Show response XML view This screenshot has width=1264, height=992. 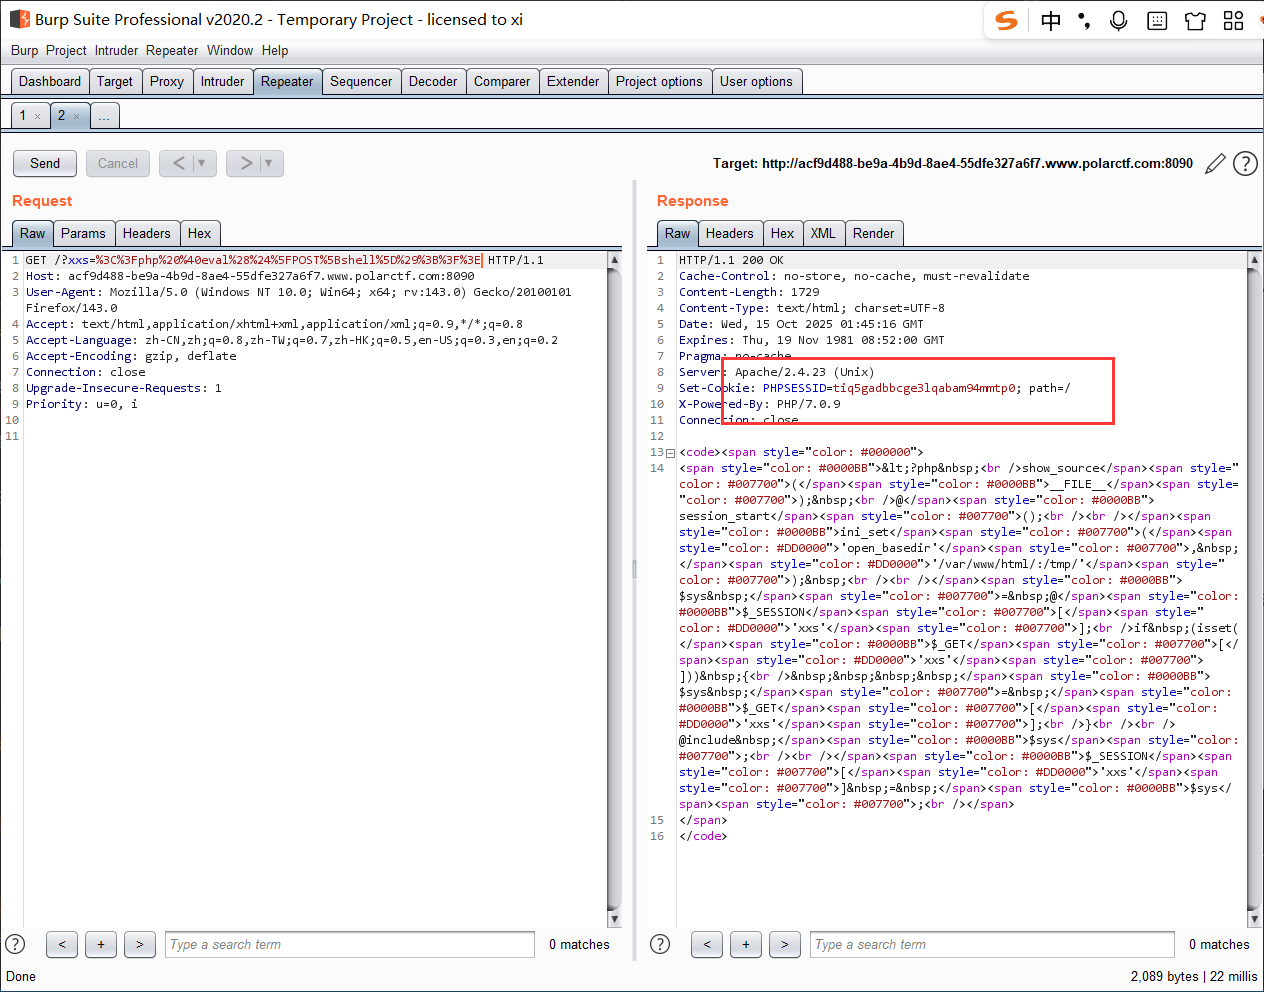(823, 233)
